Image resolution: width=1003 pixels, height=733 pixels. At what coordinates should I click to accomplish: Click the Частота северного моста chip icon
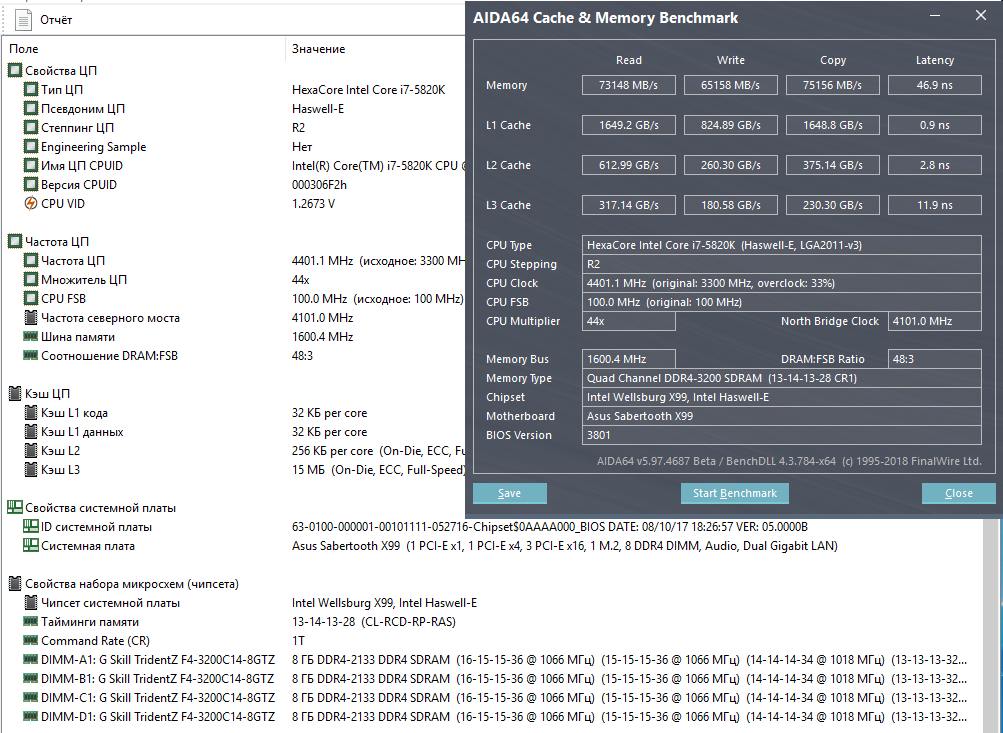[31, 317]
